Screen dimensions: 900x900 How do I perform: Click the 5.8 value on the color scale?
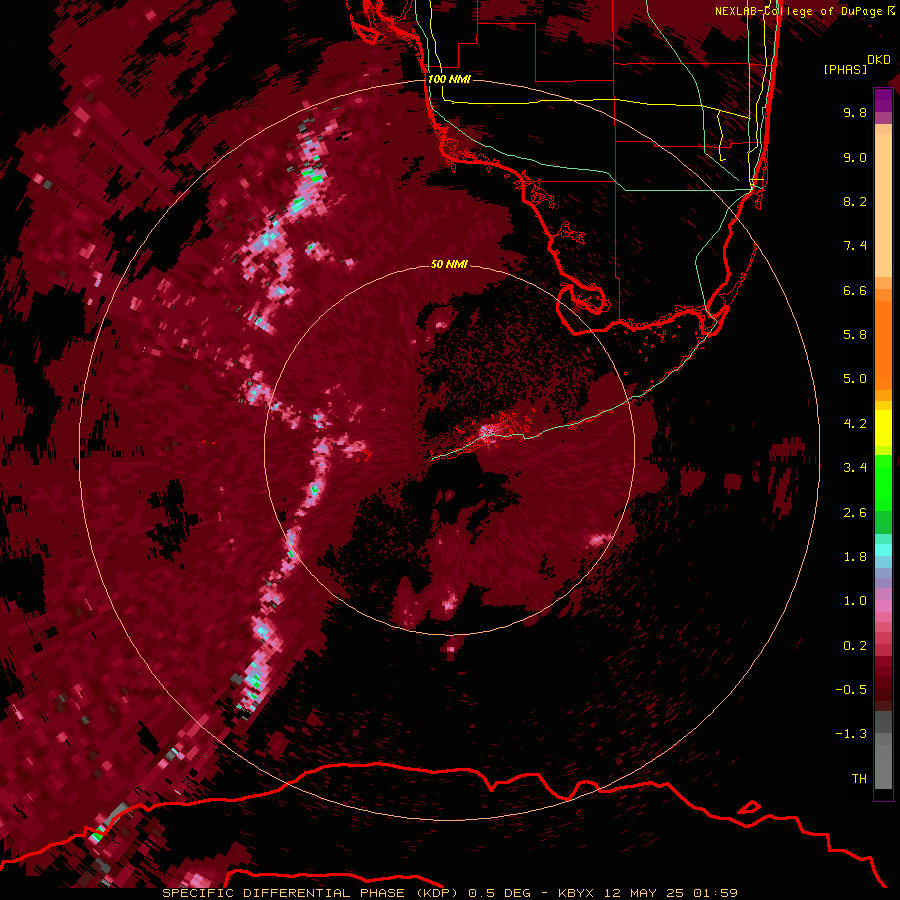point(855,335)
